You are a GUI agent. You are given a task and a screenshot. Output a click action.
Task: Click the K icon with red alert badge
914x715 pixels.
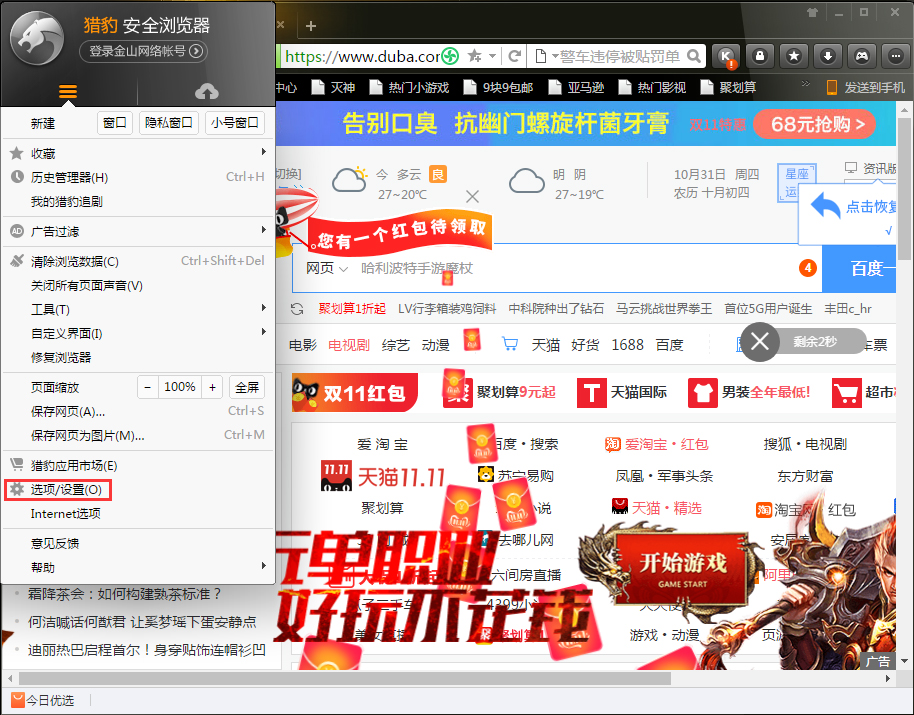(x=727, y=55)
